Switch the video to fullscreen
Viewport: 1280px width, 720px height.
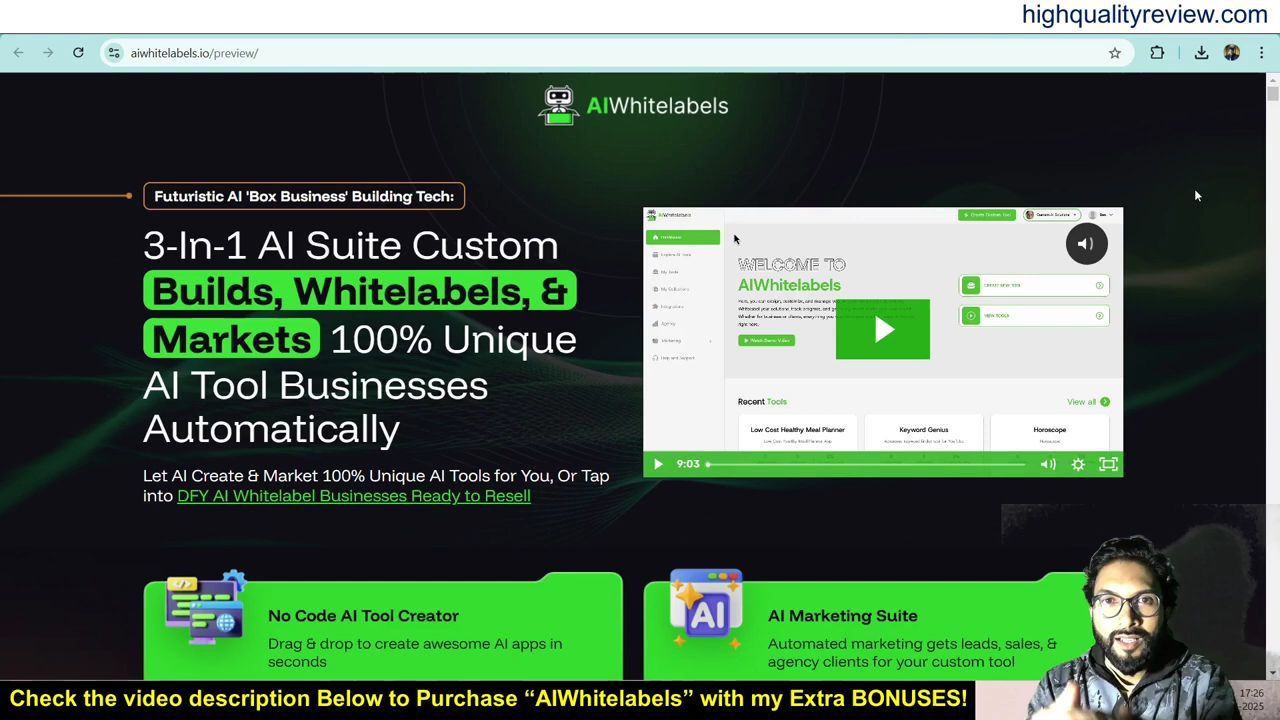click(1108, 464)
